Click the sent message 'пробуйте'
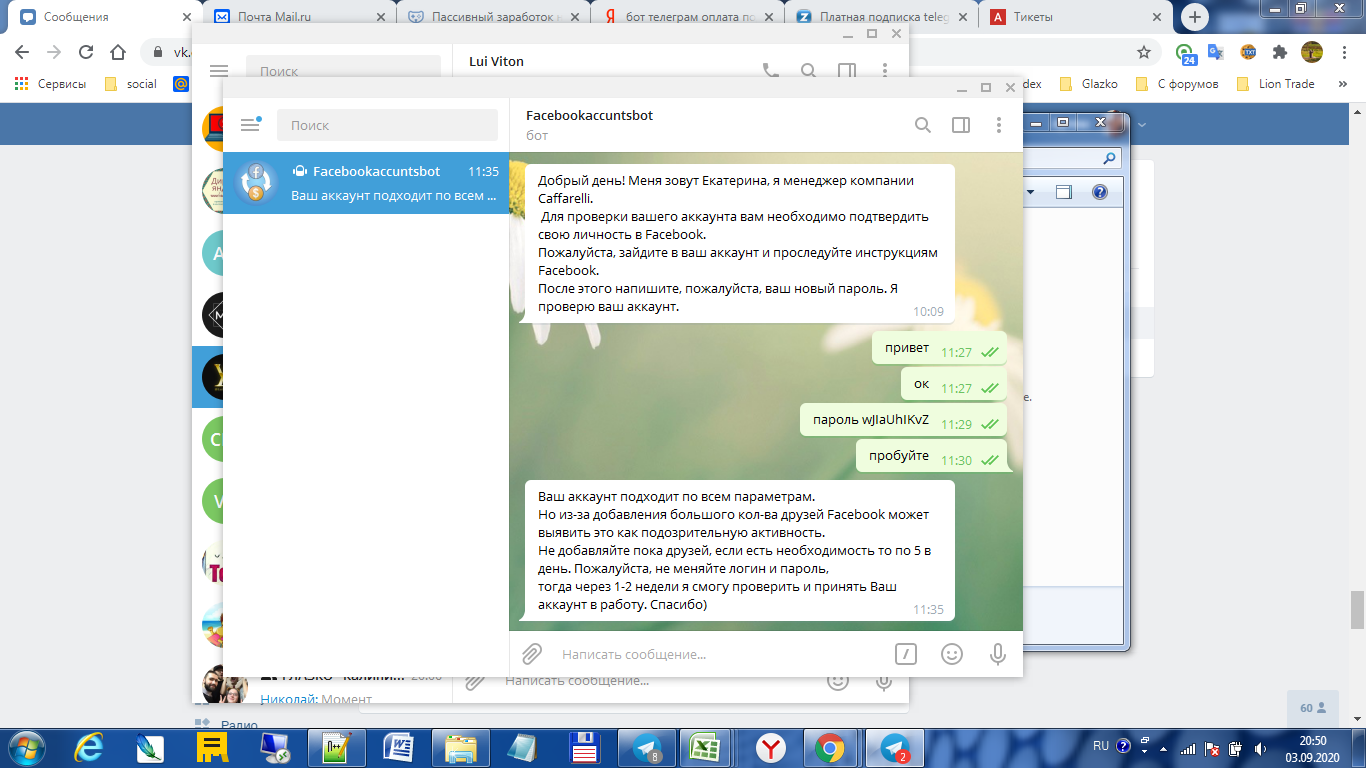The height and width of the screenshot is (768, 1366). tap(931, 456)
